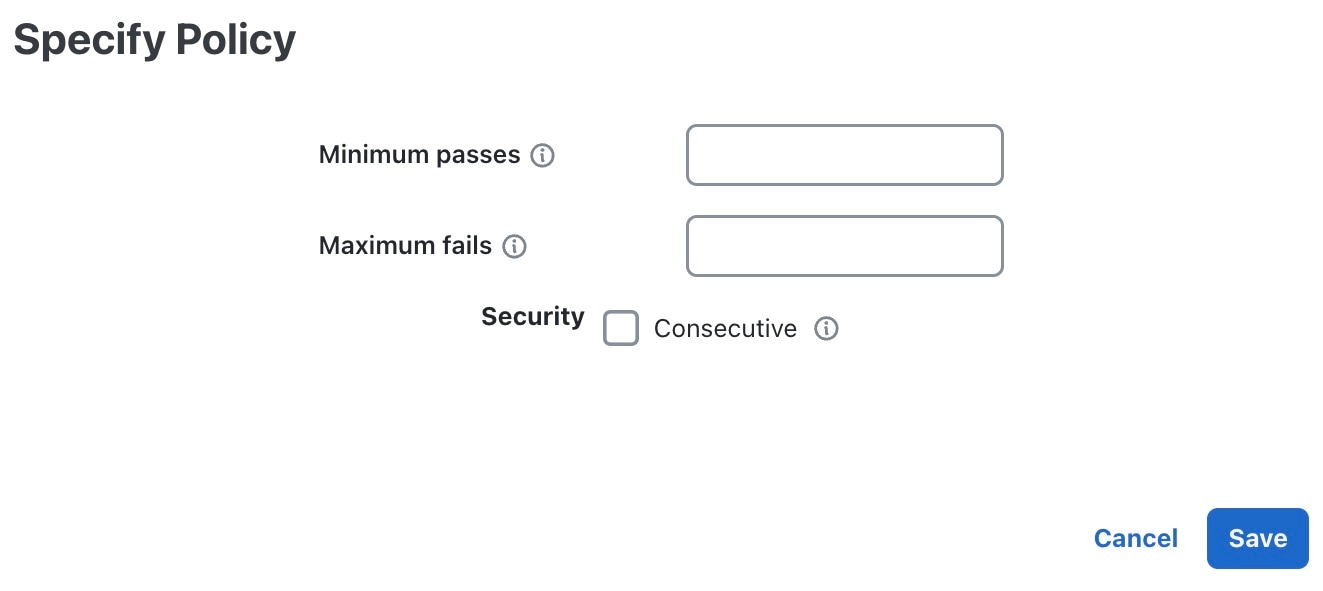The image size is (1323, 591).
Task: Save the policy settings
Action: click(1258, 538)
